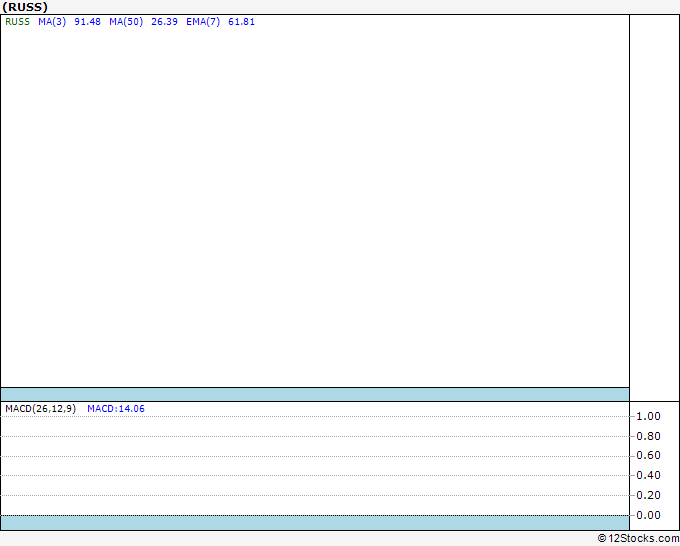
Task: Click the EMA(7) value 61.81
Action: click(x=241, y=22)
